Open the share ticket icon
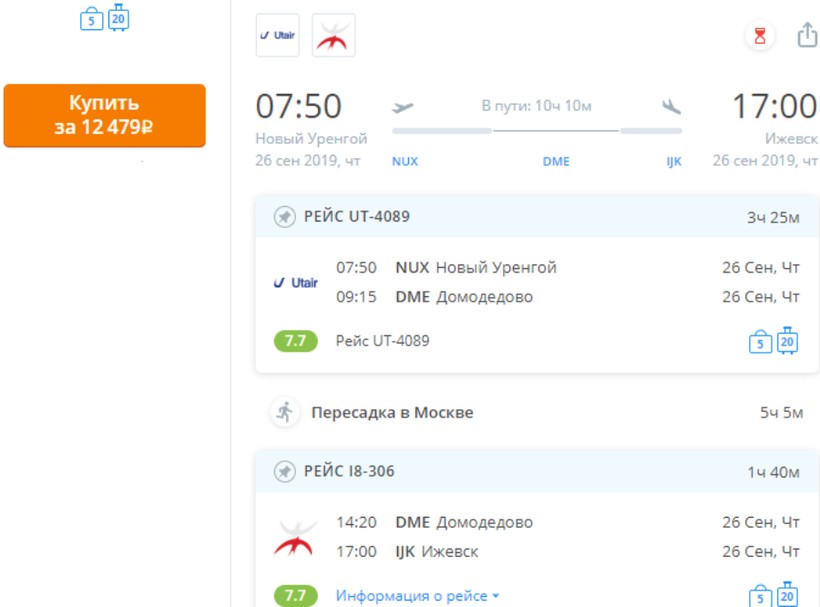This screenshot has height=607, width=820. tap(806, 36)
